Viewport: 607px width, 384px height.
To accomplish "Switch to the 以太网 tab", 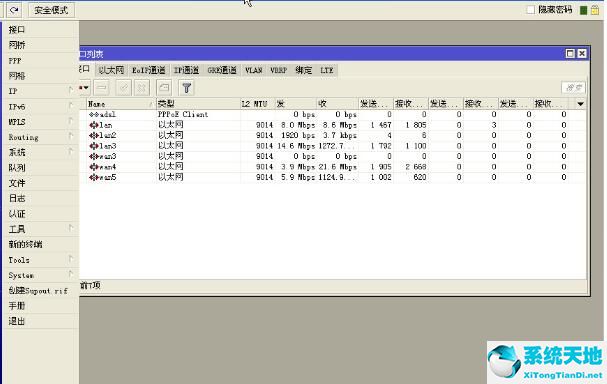I will pos(111,70).
